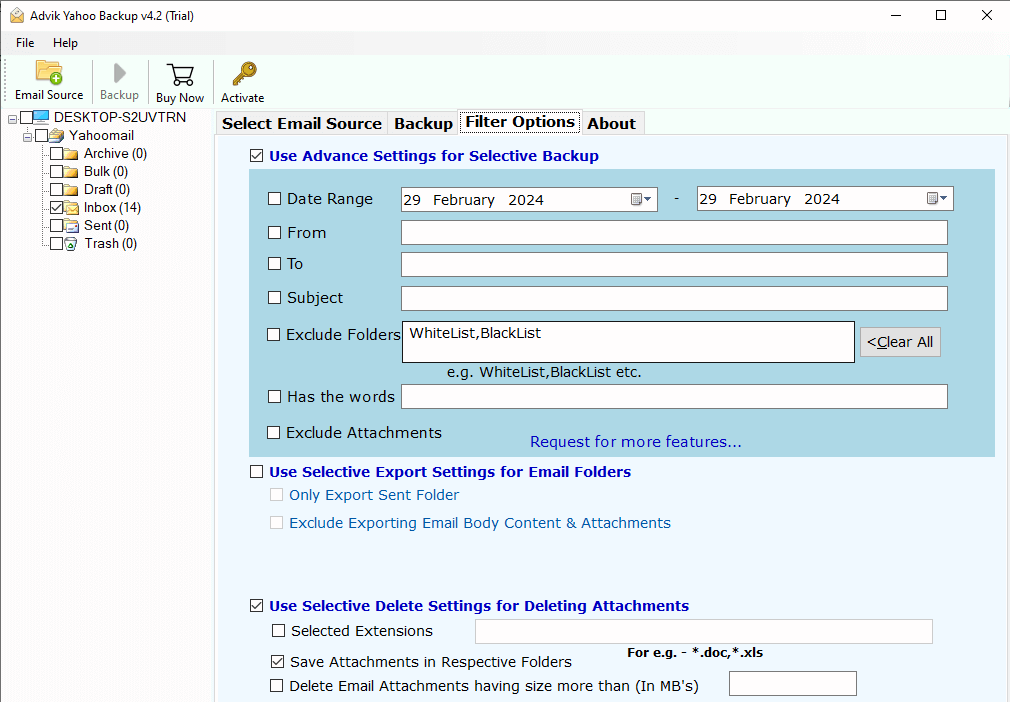The width and height of the screenshot is (1010, 702).
Task: Click the Backup play icon in toolbar
Action: pyautogui.click(x=119, y=73)
